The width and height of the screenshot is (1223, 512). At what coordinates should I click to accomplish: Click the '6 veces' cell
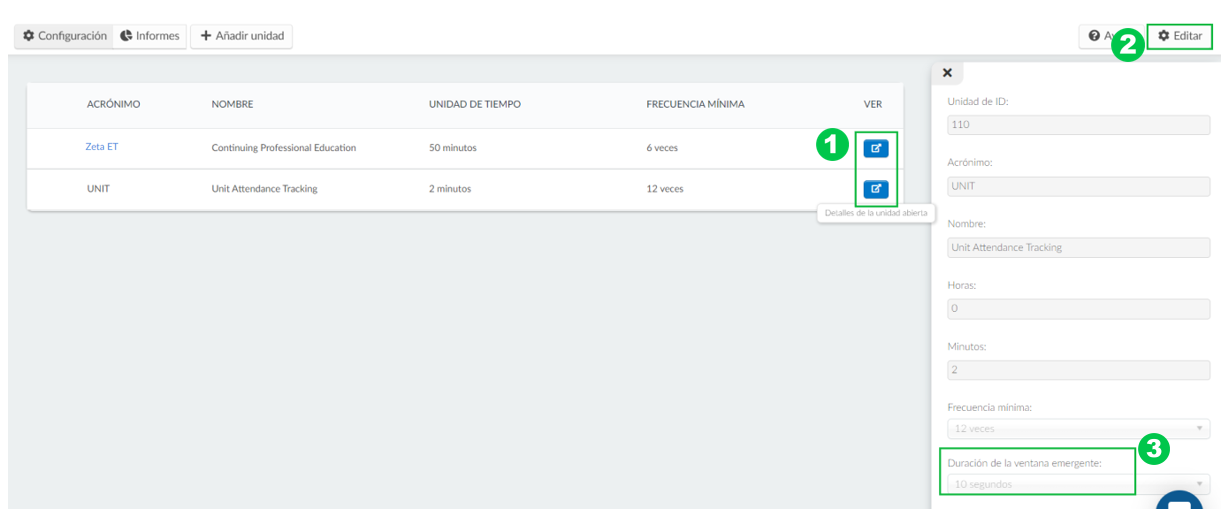coord(662,148)
